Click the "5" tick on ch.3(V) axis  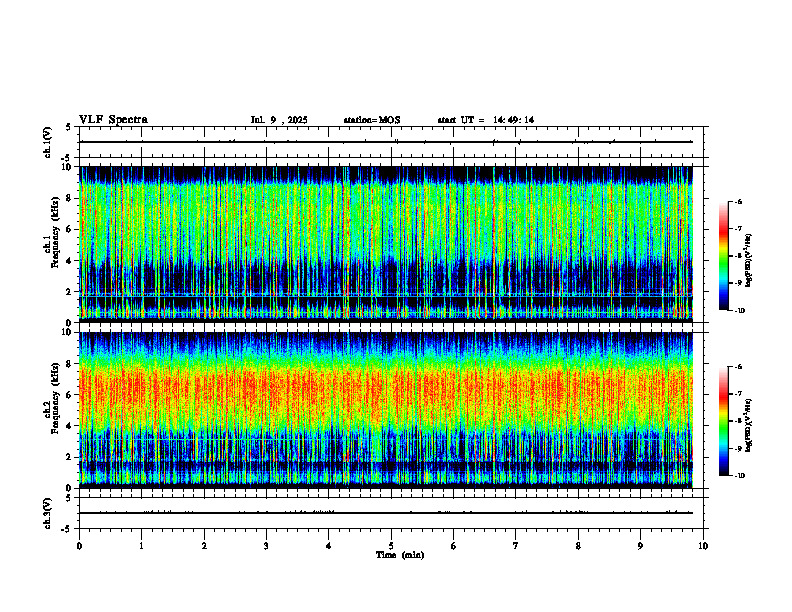point(68,499)
